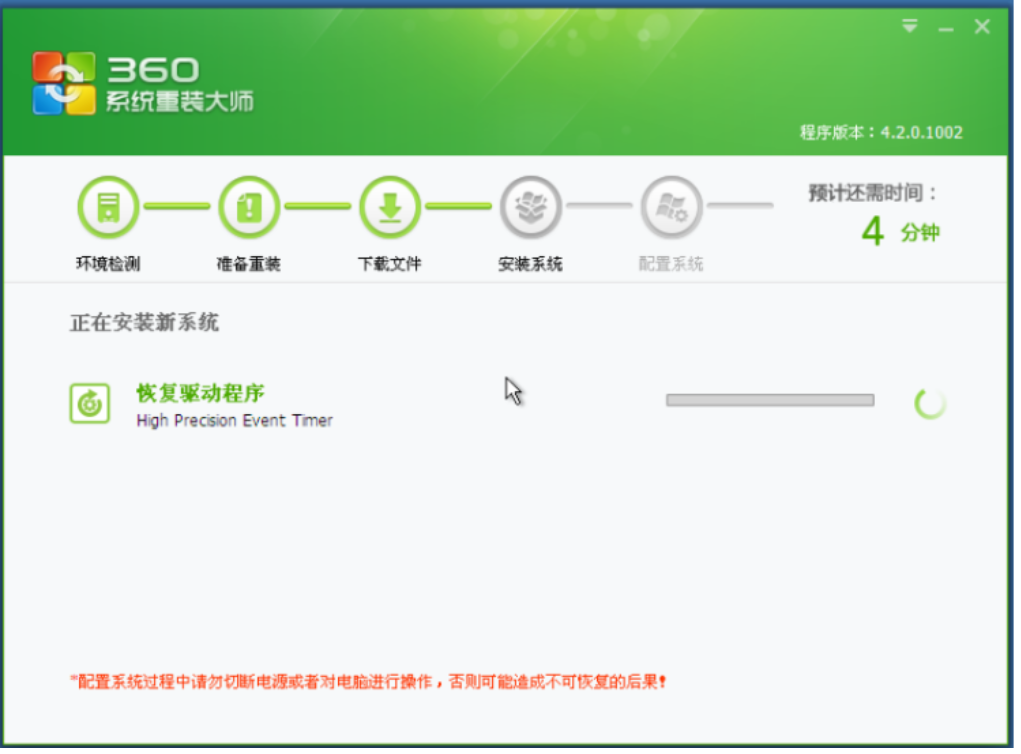Click the 配置系统 step label
The width and height of the screenshot is (1021, 754).
(671, 264)
